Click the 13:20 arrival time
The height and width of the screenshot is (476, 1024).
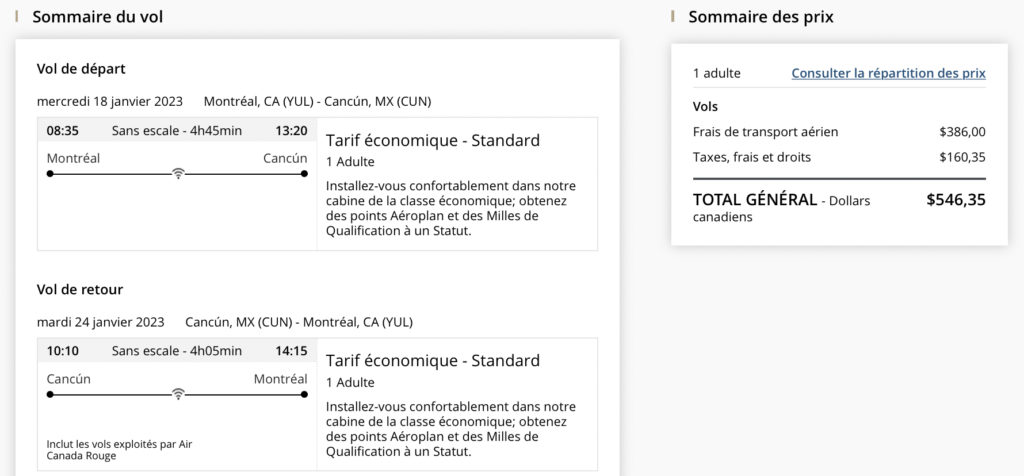pos(291,130)
